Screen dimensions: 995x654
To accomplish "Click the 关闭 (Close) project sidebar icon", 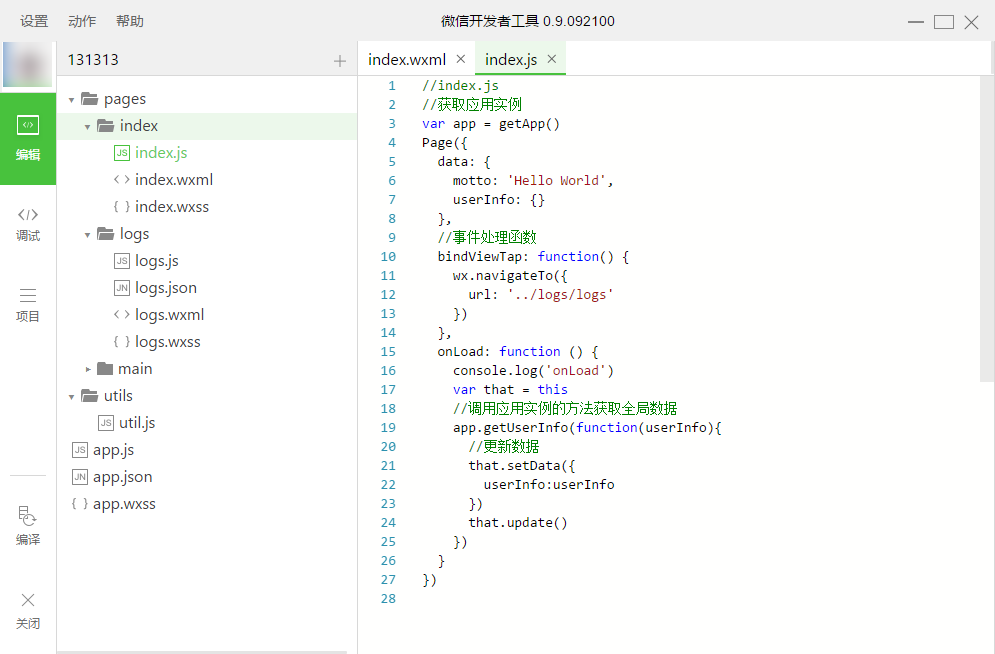I will coord(28,610).
